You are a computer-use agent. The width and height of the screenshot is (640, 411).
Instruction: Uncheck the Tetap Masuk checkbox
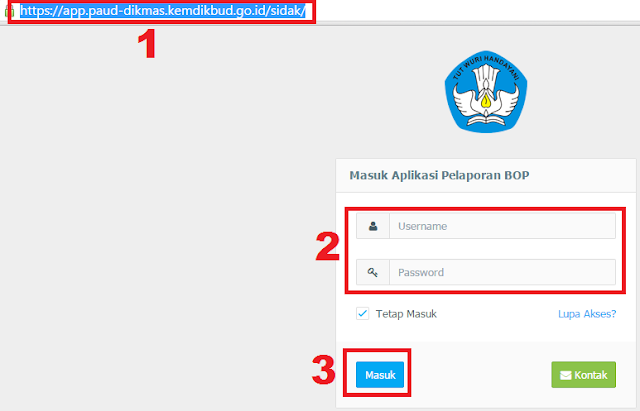tap(362, 314)
